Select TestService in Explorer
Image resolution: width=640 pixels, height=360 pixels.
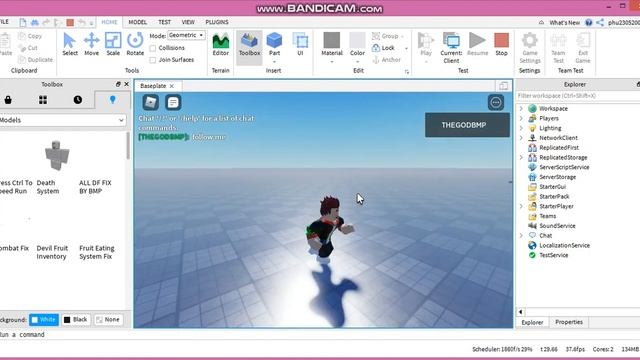click(x=553, y=255)
